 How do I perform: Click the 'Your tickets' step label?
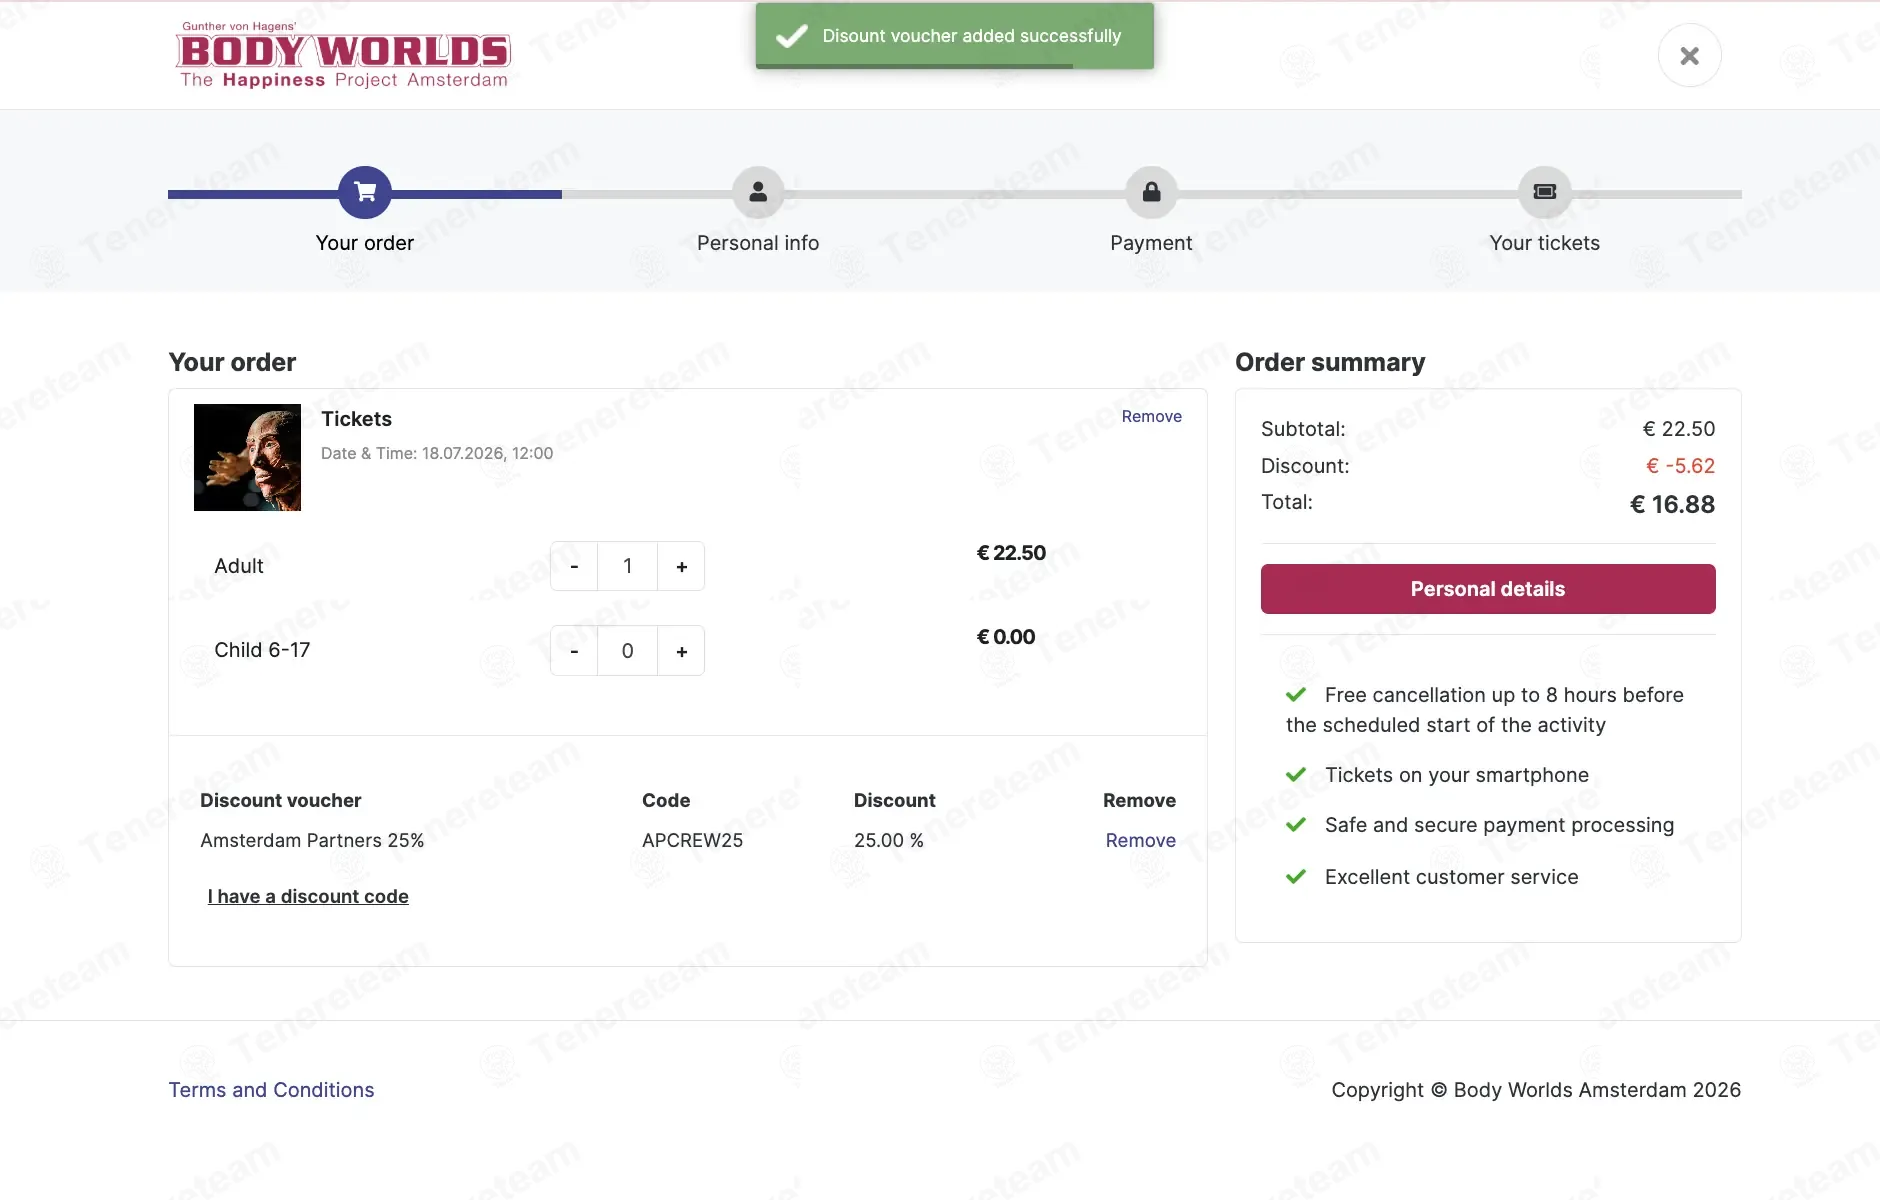[1544, 243]
